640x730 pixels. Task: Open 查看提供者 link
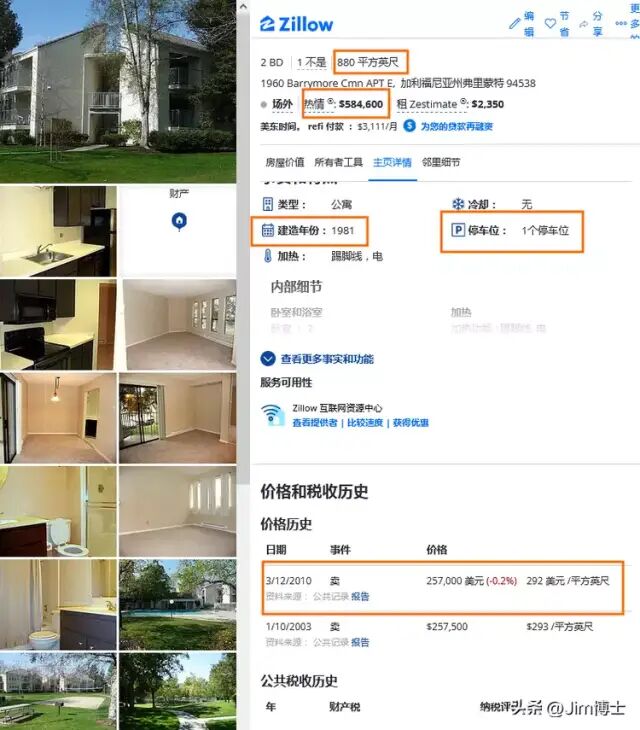click(x=315, y=423)
